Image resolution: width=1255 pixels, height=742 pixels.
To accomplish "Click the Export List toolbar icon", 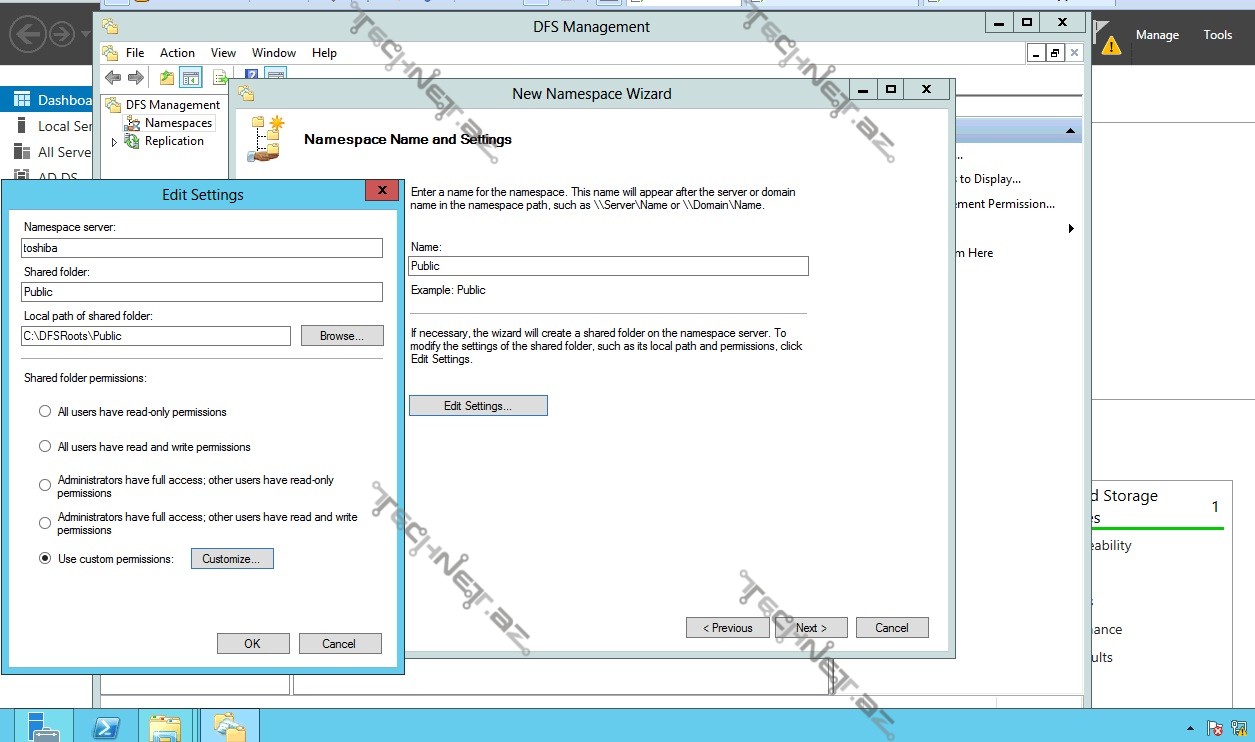I will [x=220, y=78].
